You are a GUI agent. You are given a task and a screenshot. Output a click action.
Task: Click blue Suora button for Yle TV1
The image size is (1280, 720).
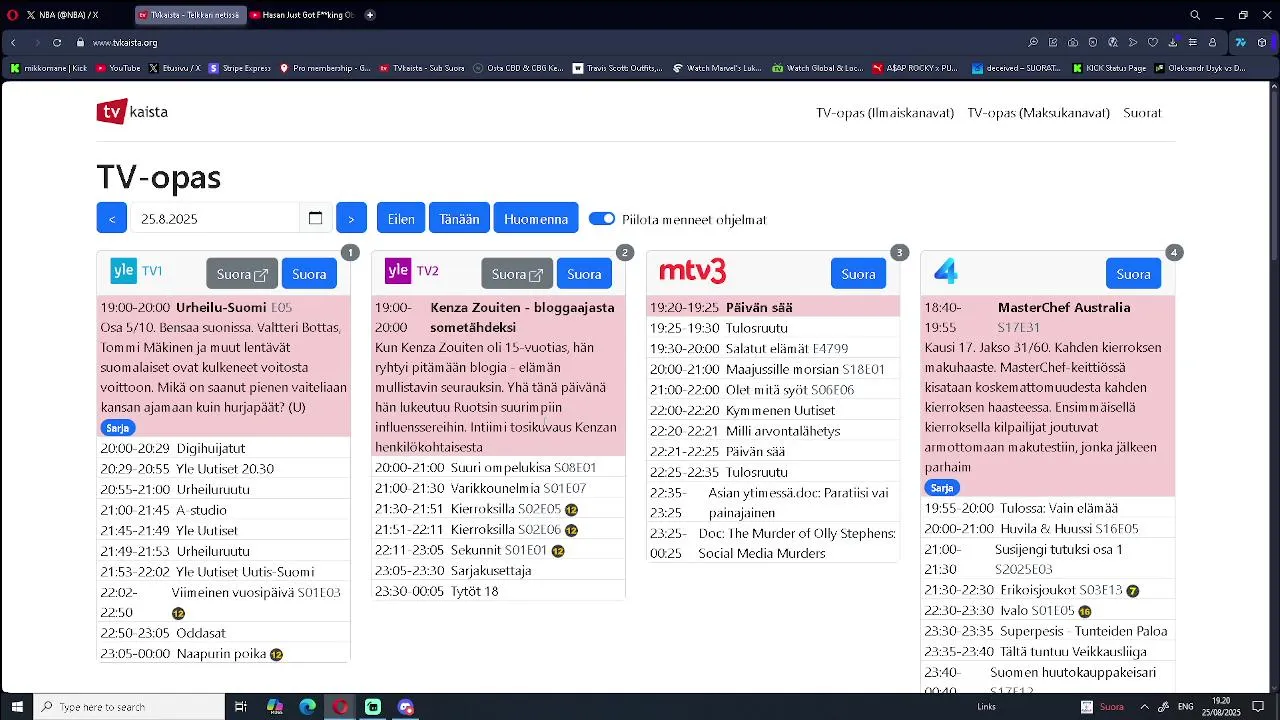(x=309, y=273)
